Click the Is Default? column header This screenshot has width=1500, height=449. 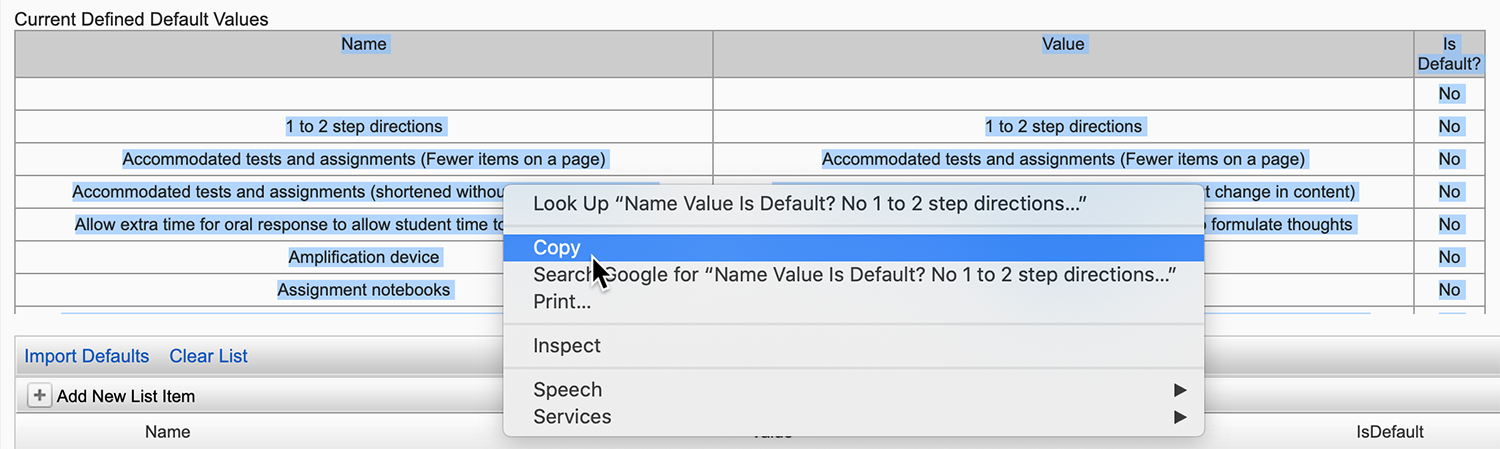click(x=1449, y=53)
